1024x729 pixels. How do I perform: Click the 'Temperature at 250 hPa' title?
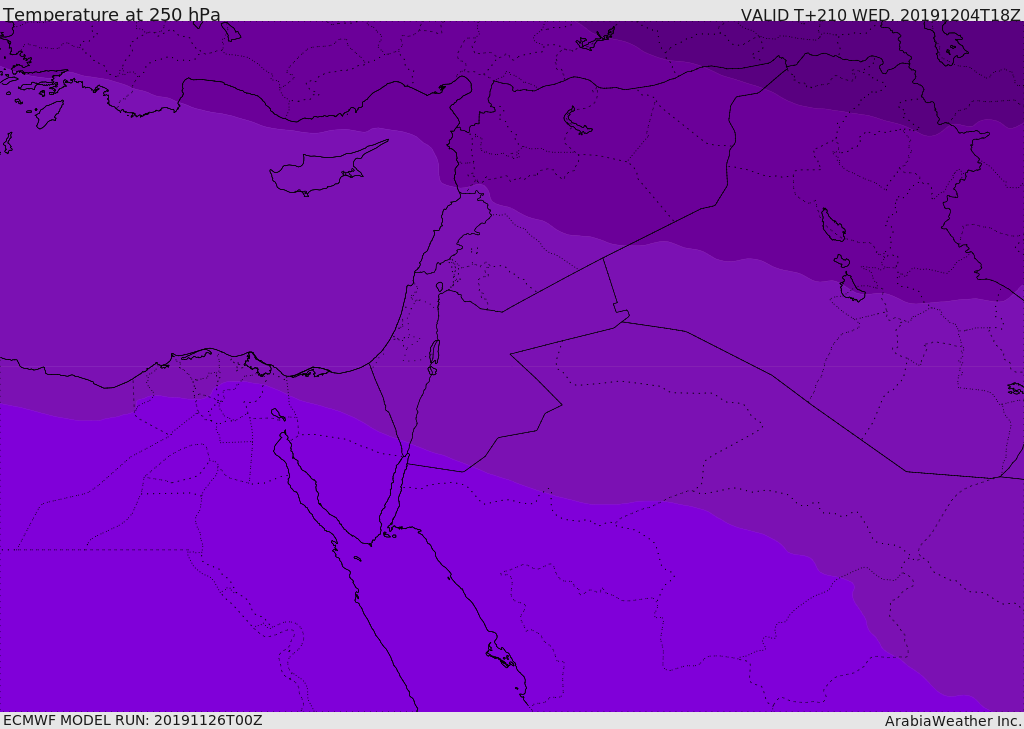click(112, 14)
